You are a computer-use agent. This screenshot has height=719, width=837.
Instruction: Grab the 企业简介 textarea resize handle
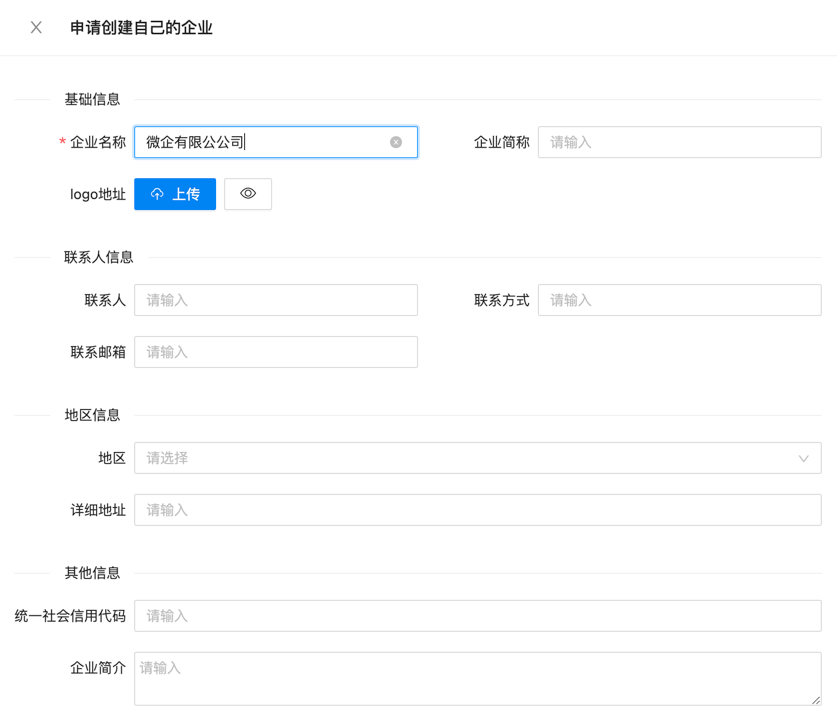(x=816, y=700)
